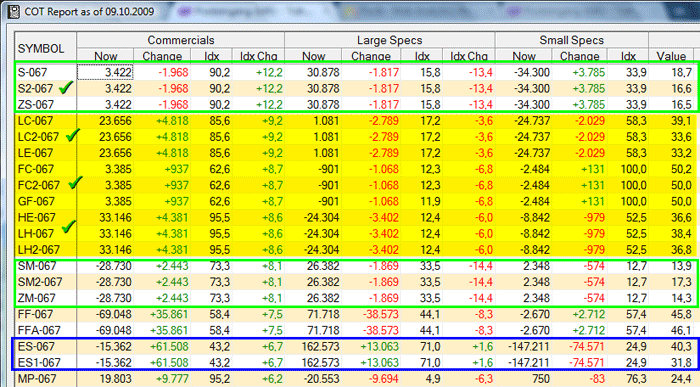Click Value cell 24,4 in MP-067 row

click(x=671, y=379)
